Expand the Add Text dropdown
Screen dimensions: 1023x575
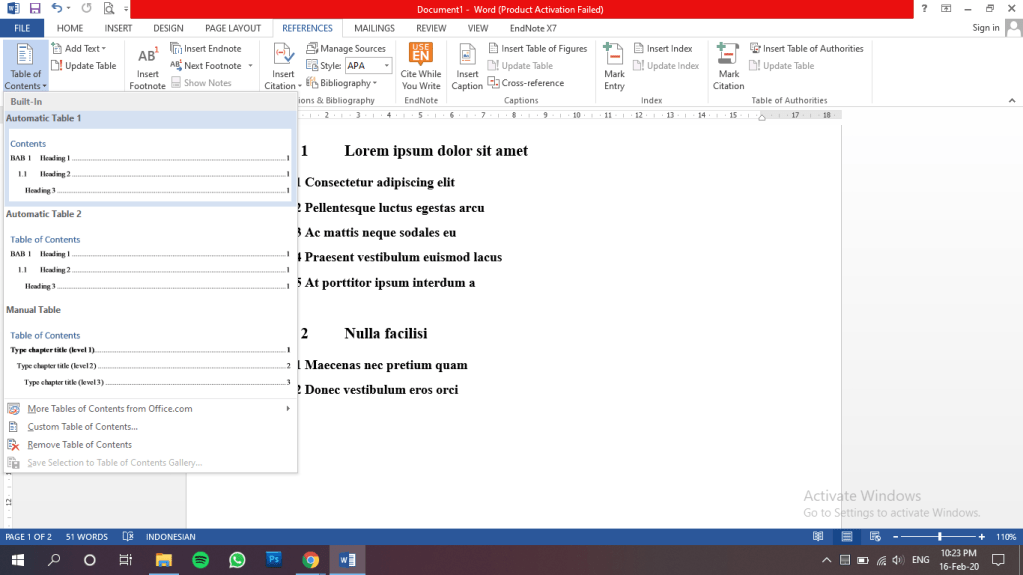tap(103, 48)
